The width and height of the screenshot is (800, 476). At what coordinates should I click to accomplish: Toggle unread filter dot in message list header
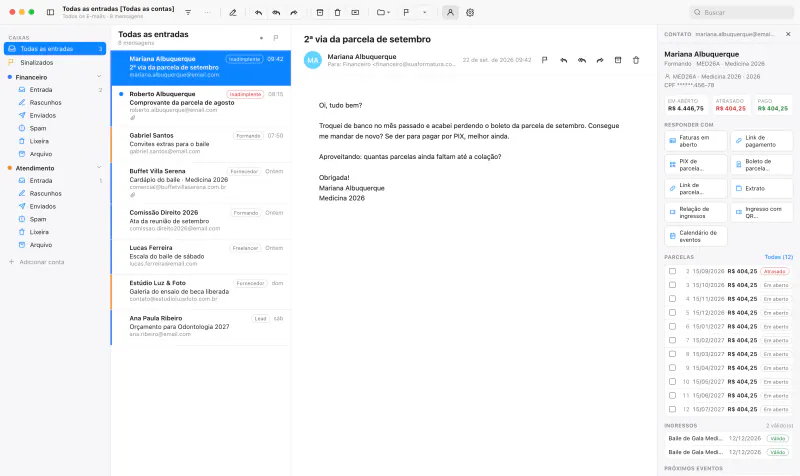(x=261, y=38)
